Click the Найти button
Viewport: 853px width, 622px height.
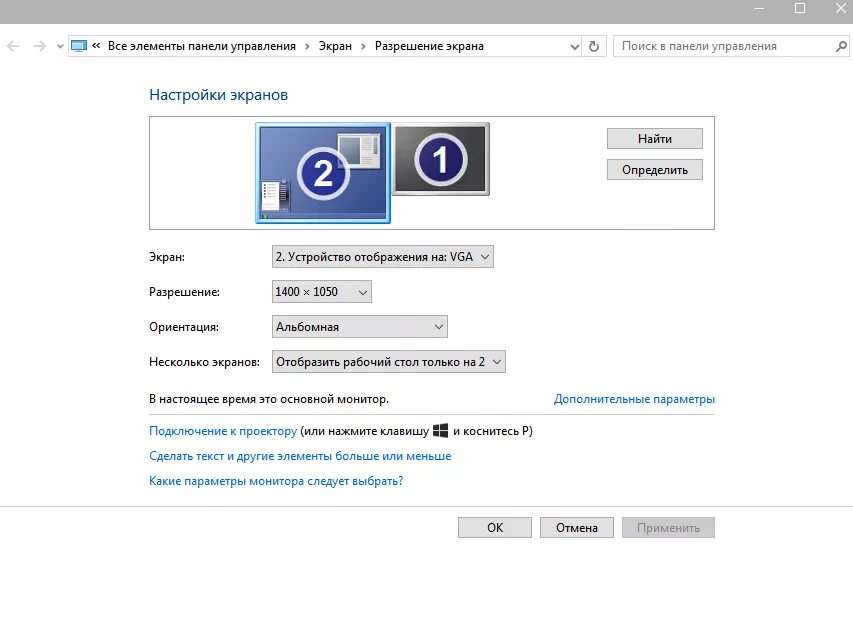(654, 139)
